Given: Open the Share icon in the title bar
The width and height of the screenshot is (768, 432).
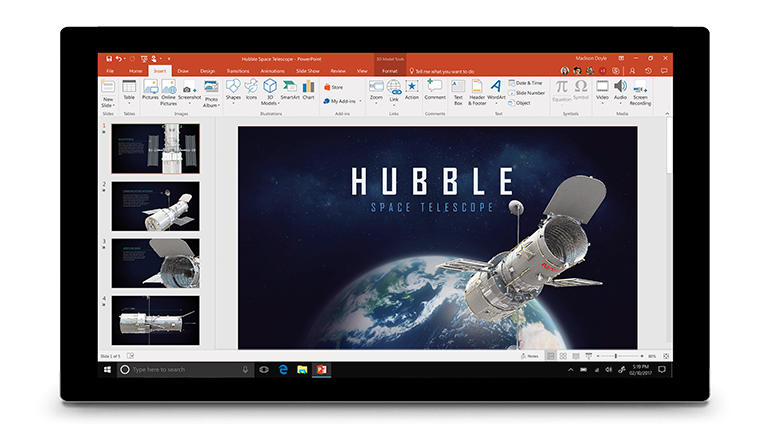Looking at the screenshot, I should click(x=632, y=71).
